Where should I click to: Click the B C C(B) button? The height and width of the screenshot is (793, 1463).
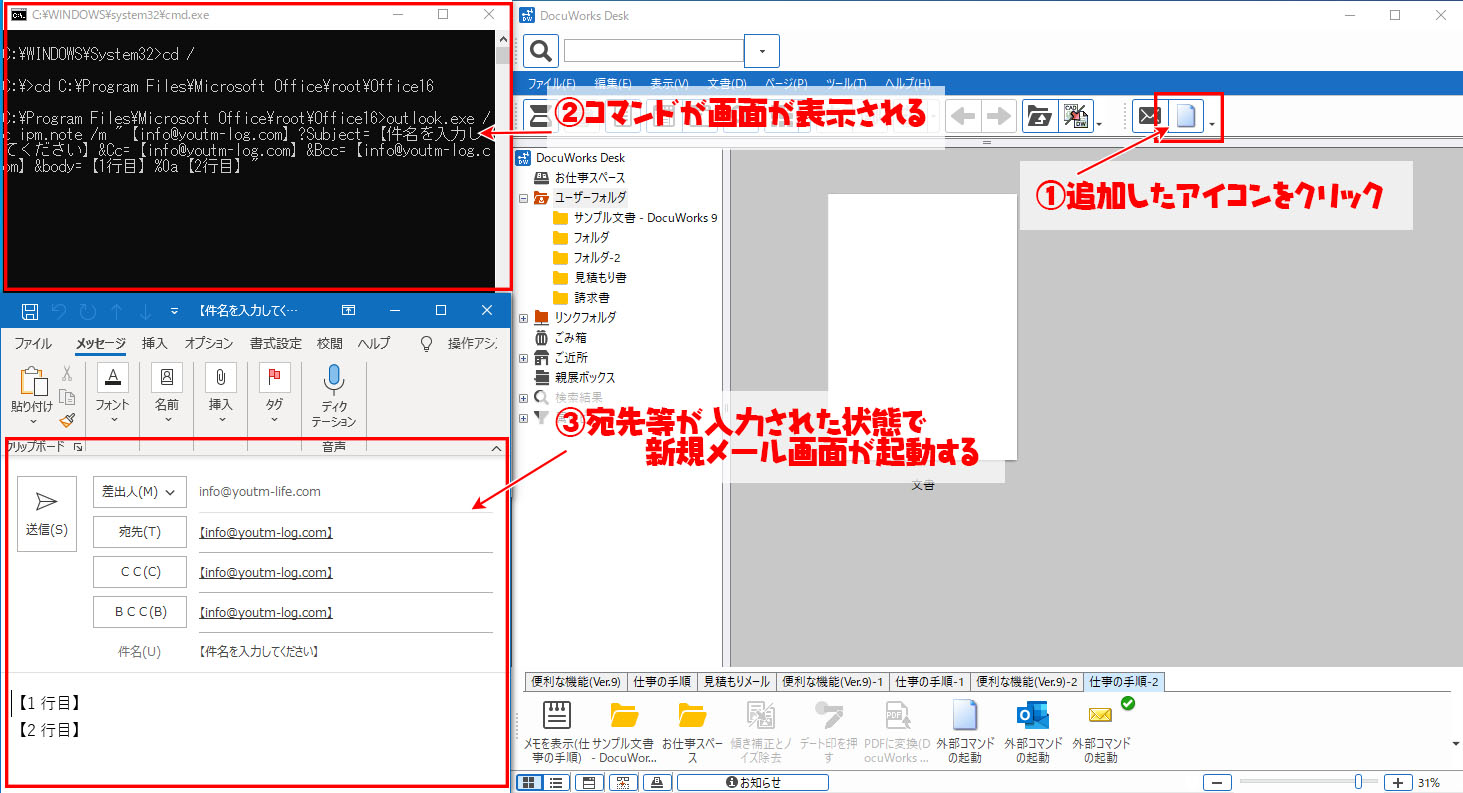140,612
